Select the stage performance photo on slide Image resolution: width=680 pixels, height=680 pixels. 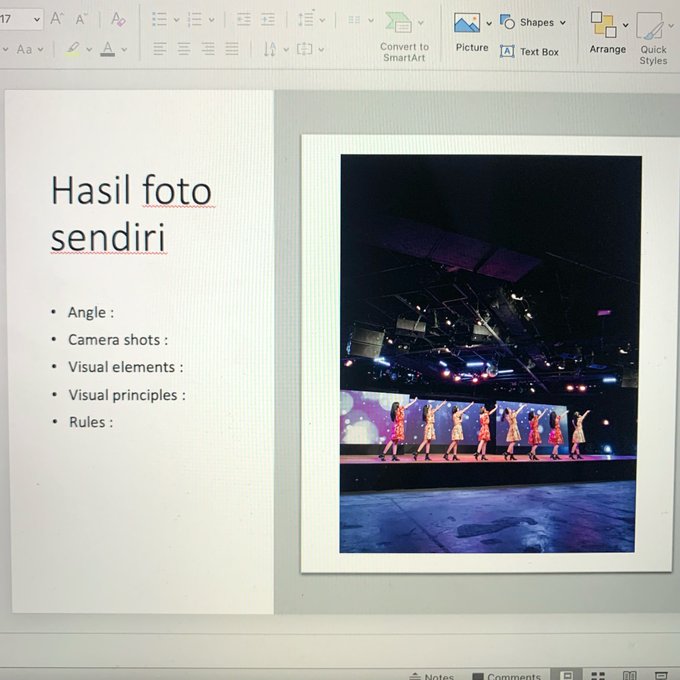[x=489, y=353]
